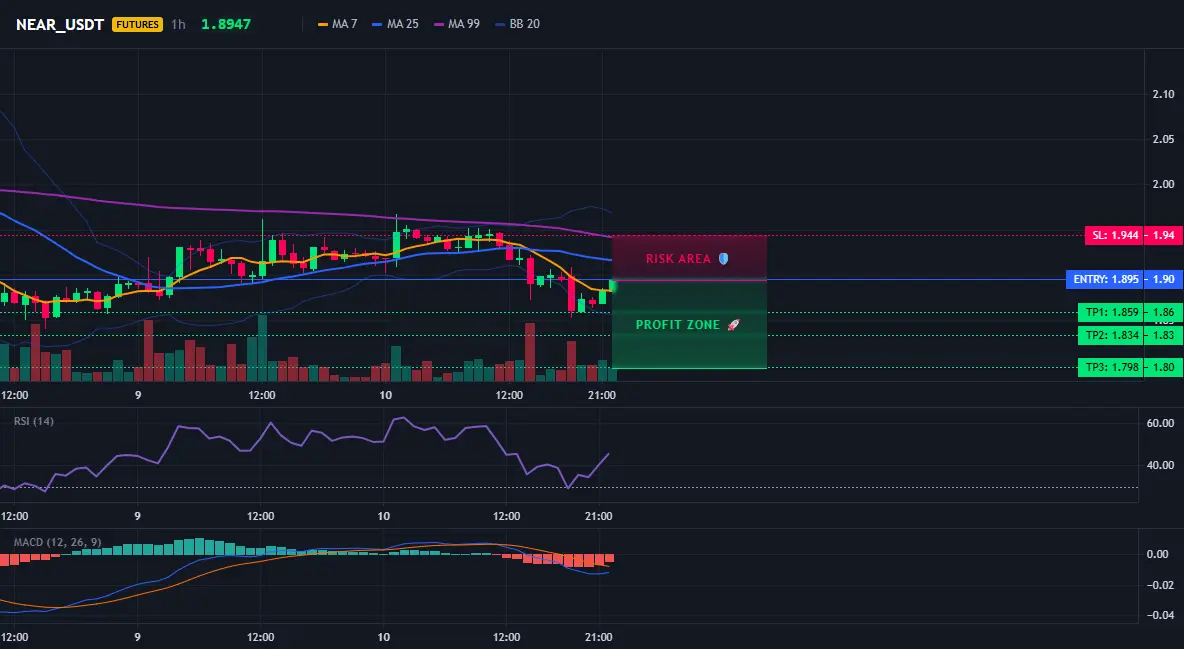The image size is (1184, 649).
Task: Click the RISK AREA label
Action: pyautogui.click(x=678, y=258)
